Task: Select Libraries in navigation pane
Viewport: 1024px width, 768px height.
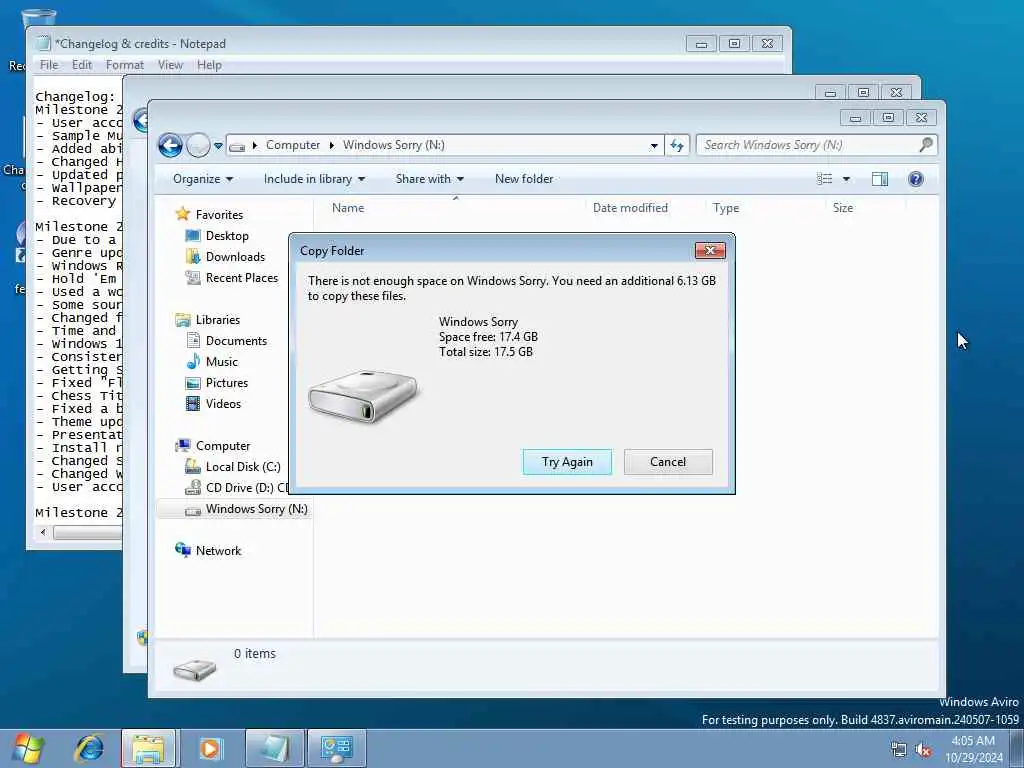Action: pyautogui.click(x=217, y=319)
